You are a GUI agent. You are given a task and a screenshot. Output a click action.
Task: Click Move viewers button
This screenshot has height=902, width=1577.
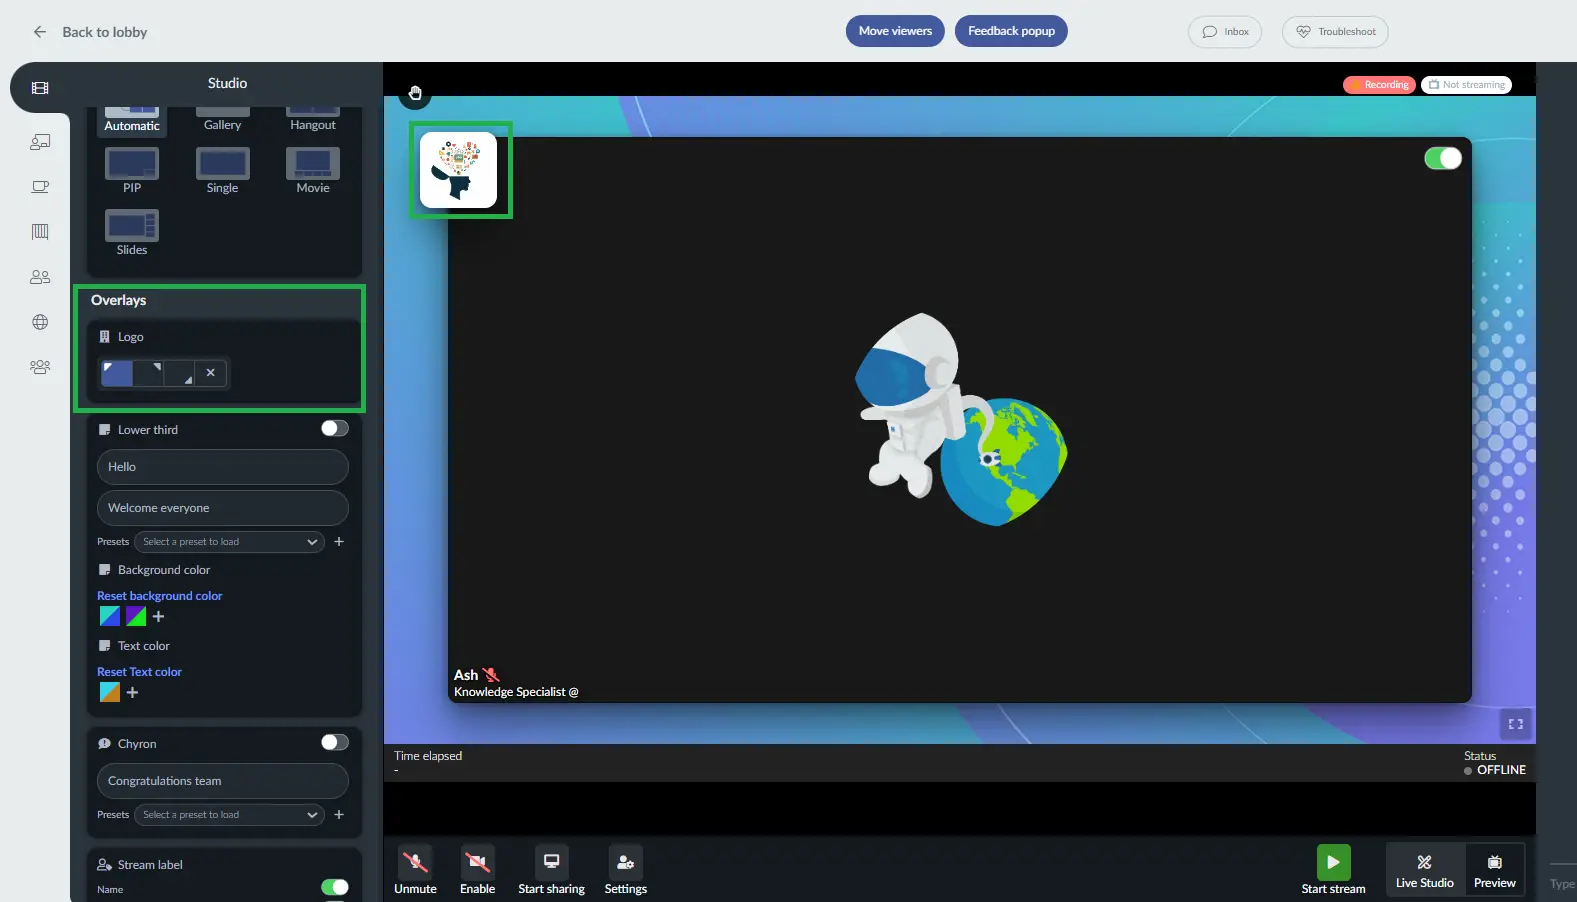click(895, 31)
